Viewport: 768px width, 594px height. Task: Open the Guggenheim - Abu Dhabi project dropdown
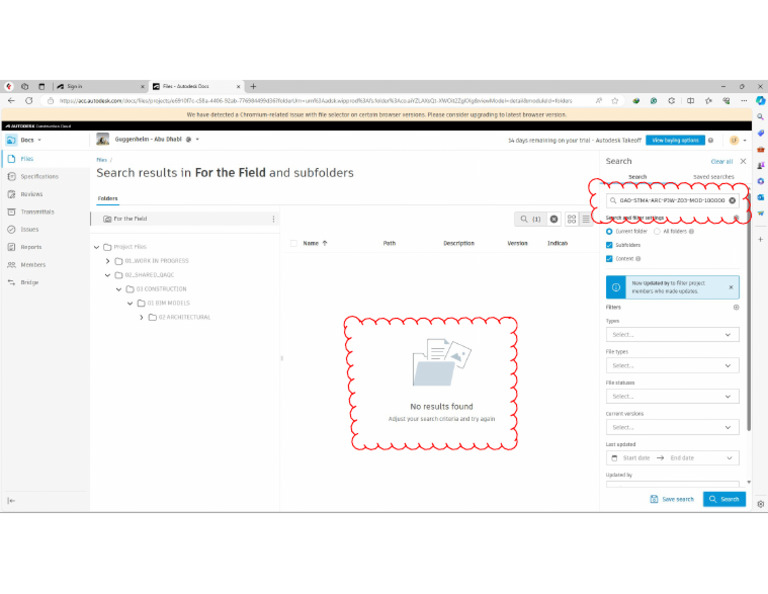click(197, 139)
